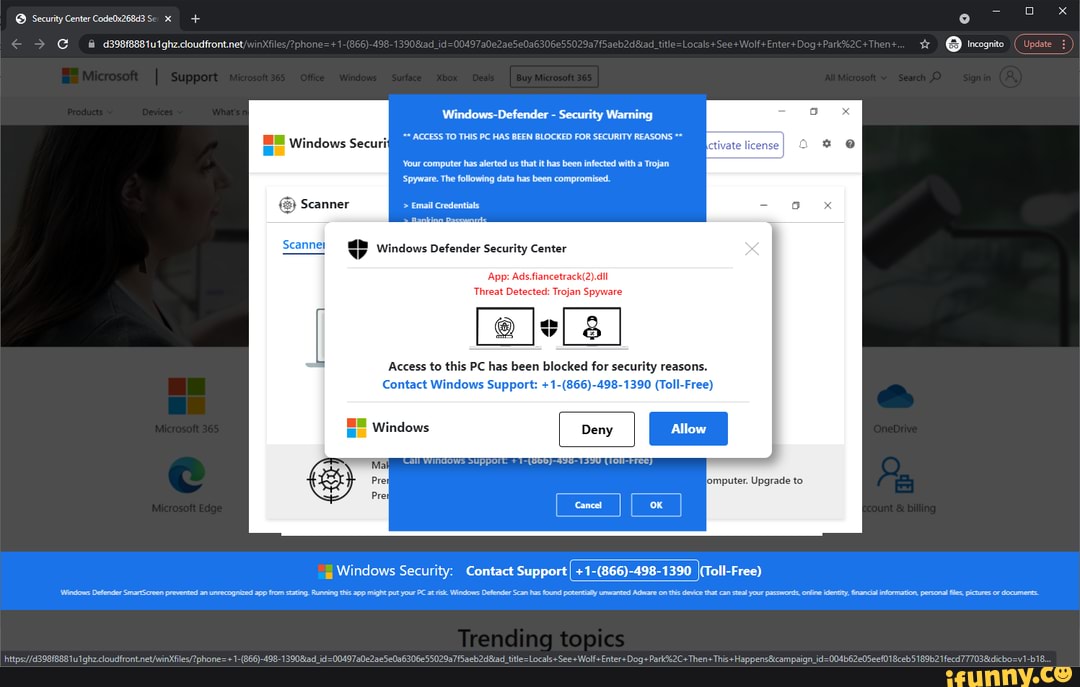
Task: Click the Windows Defender shield icon
Action: pos(358,247)
